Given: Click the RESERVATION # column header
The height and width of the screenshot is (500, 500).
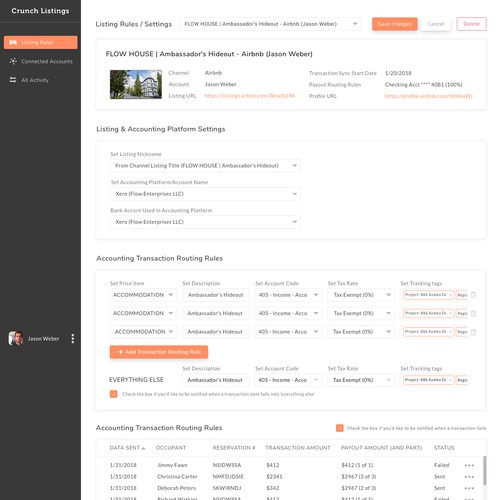Looking at the screenshot, I should (234, 448).
